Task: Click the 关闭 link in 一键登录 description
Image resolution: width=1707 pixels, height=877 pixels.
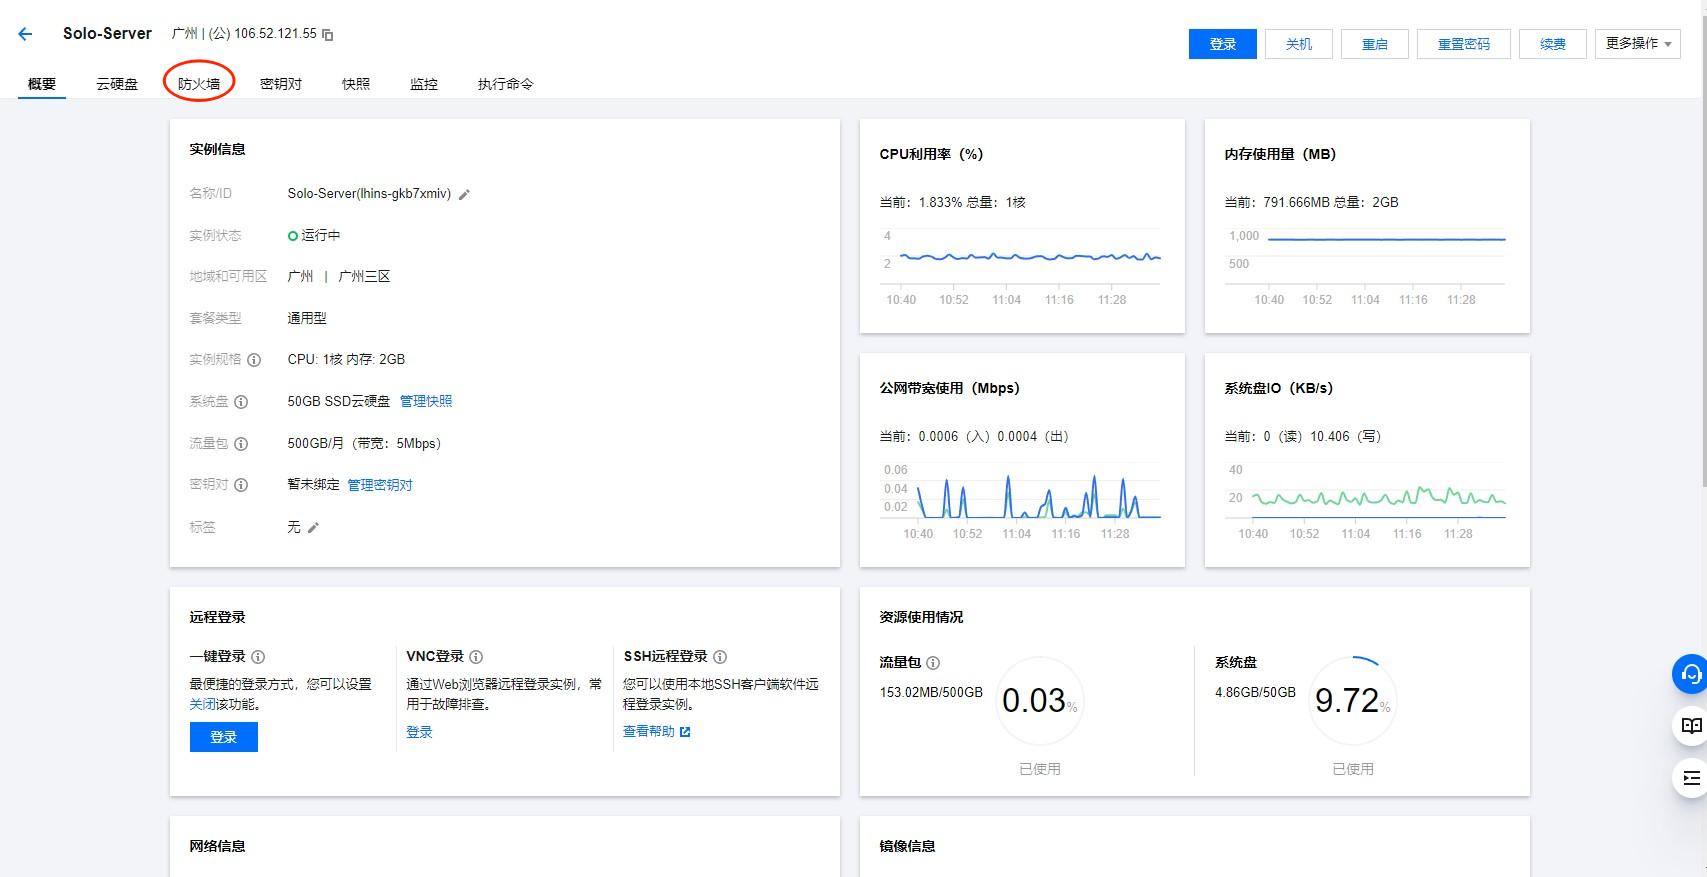Action: [x=203, y=704]
